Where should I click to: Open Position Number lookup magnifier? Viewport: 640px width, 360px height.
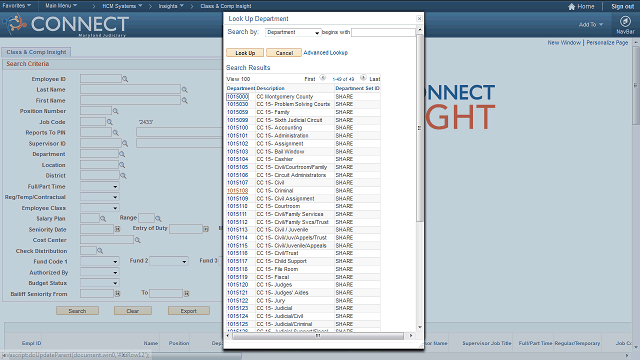pos(116,111)
